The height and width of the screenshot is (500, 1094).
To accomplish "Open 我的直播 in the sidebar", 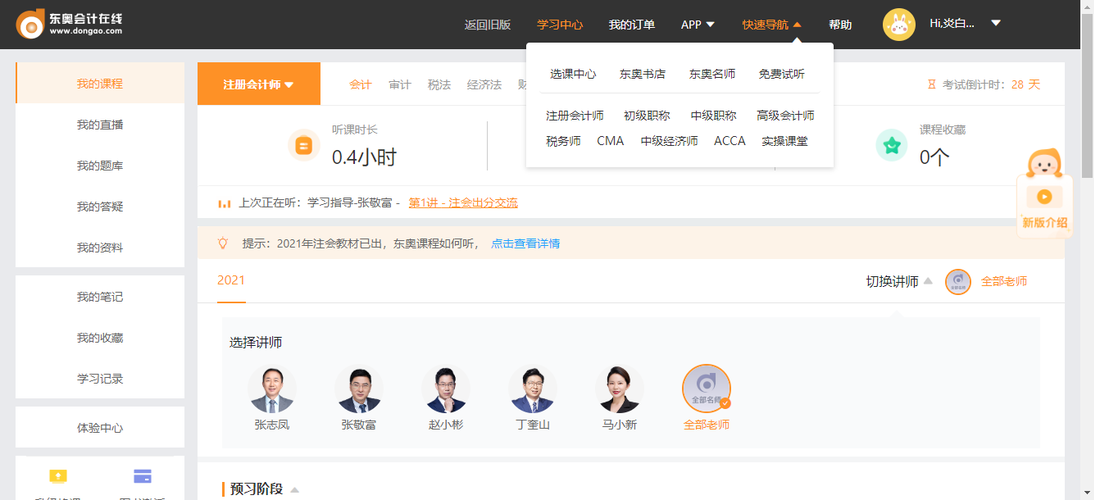I will point(100,125).
